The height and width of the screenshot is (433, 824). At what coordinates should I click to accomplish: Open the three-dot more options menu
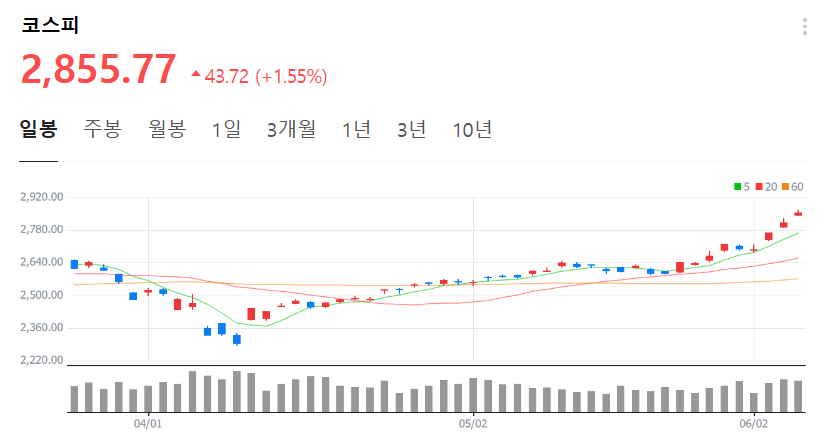[x=805, y=26]
